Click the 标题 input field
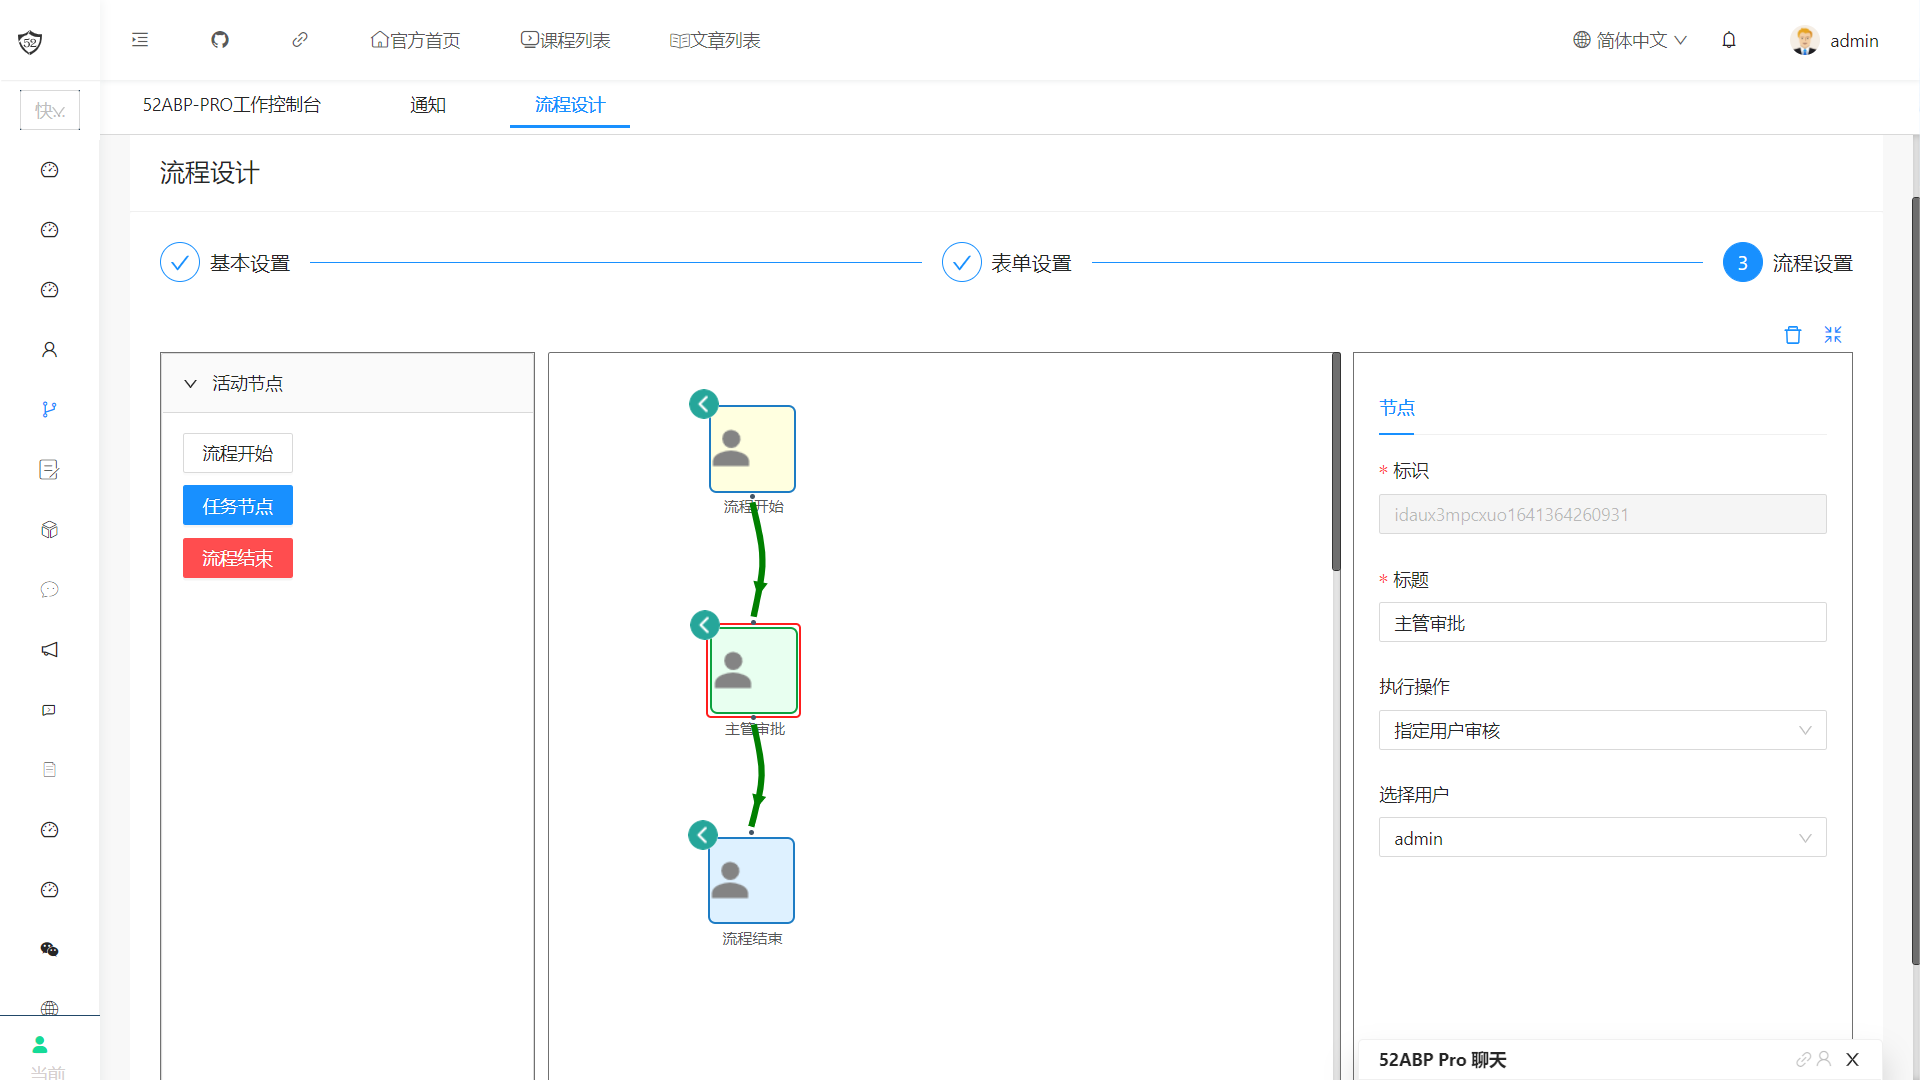Viewport: 1920px width, 1080px height. point(1602,623)
